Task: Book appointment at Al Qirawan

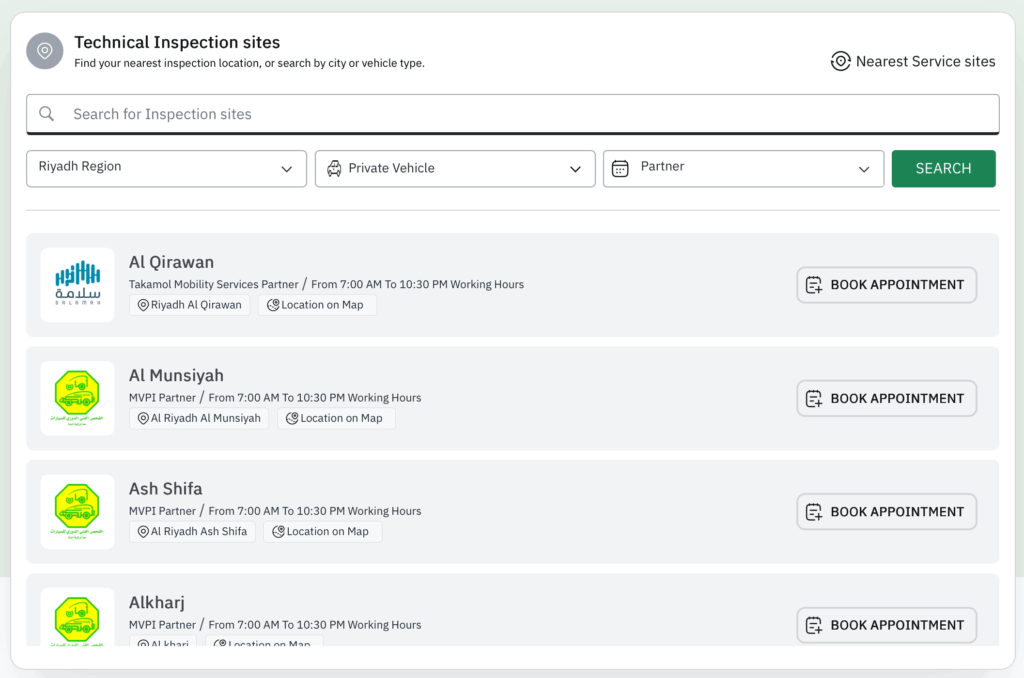Action: pos(886,285)
